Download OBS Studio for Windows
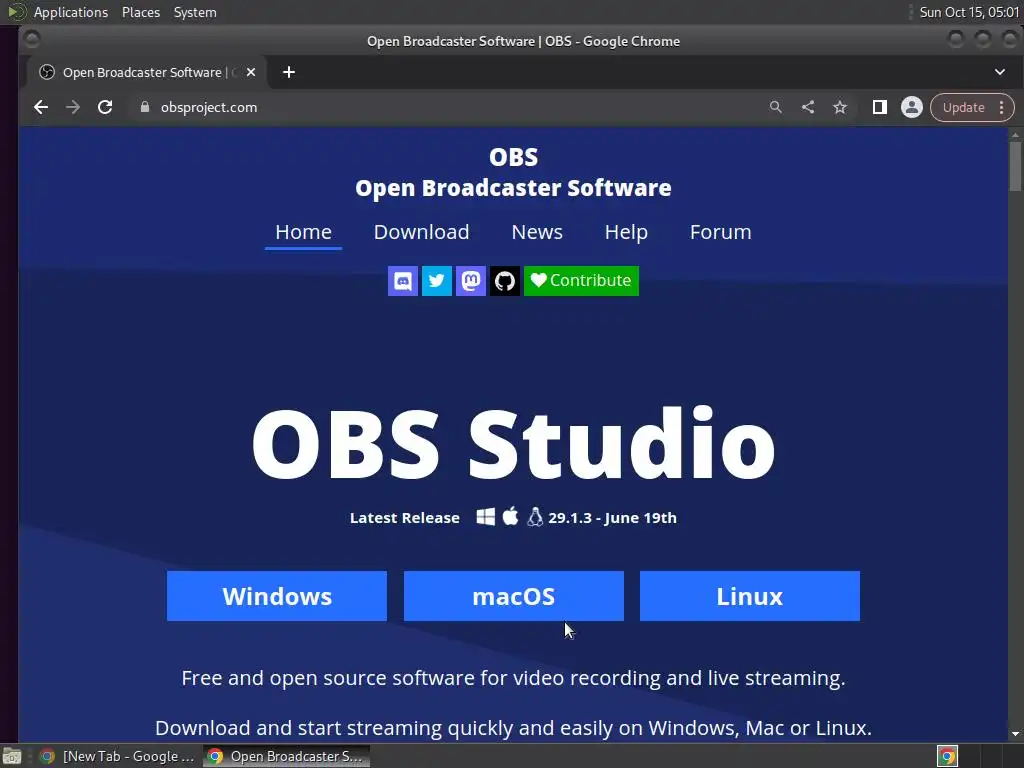Image resolution: width=1024 pixels, height=768 pixels. click(x=277, y=596)
